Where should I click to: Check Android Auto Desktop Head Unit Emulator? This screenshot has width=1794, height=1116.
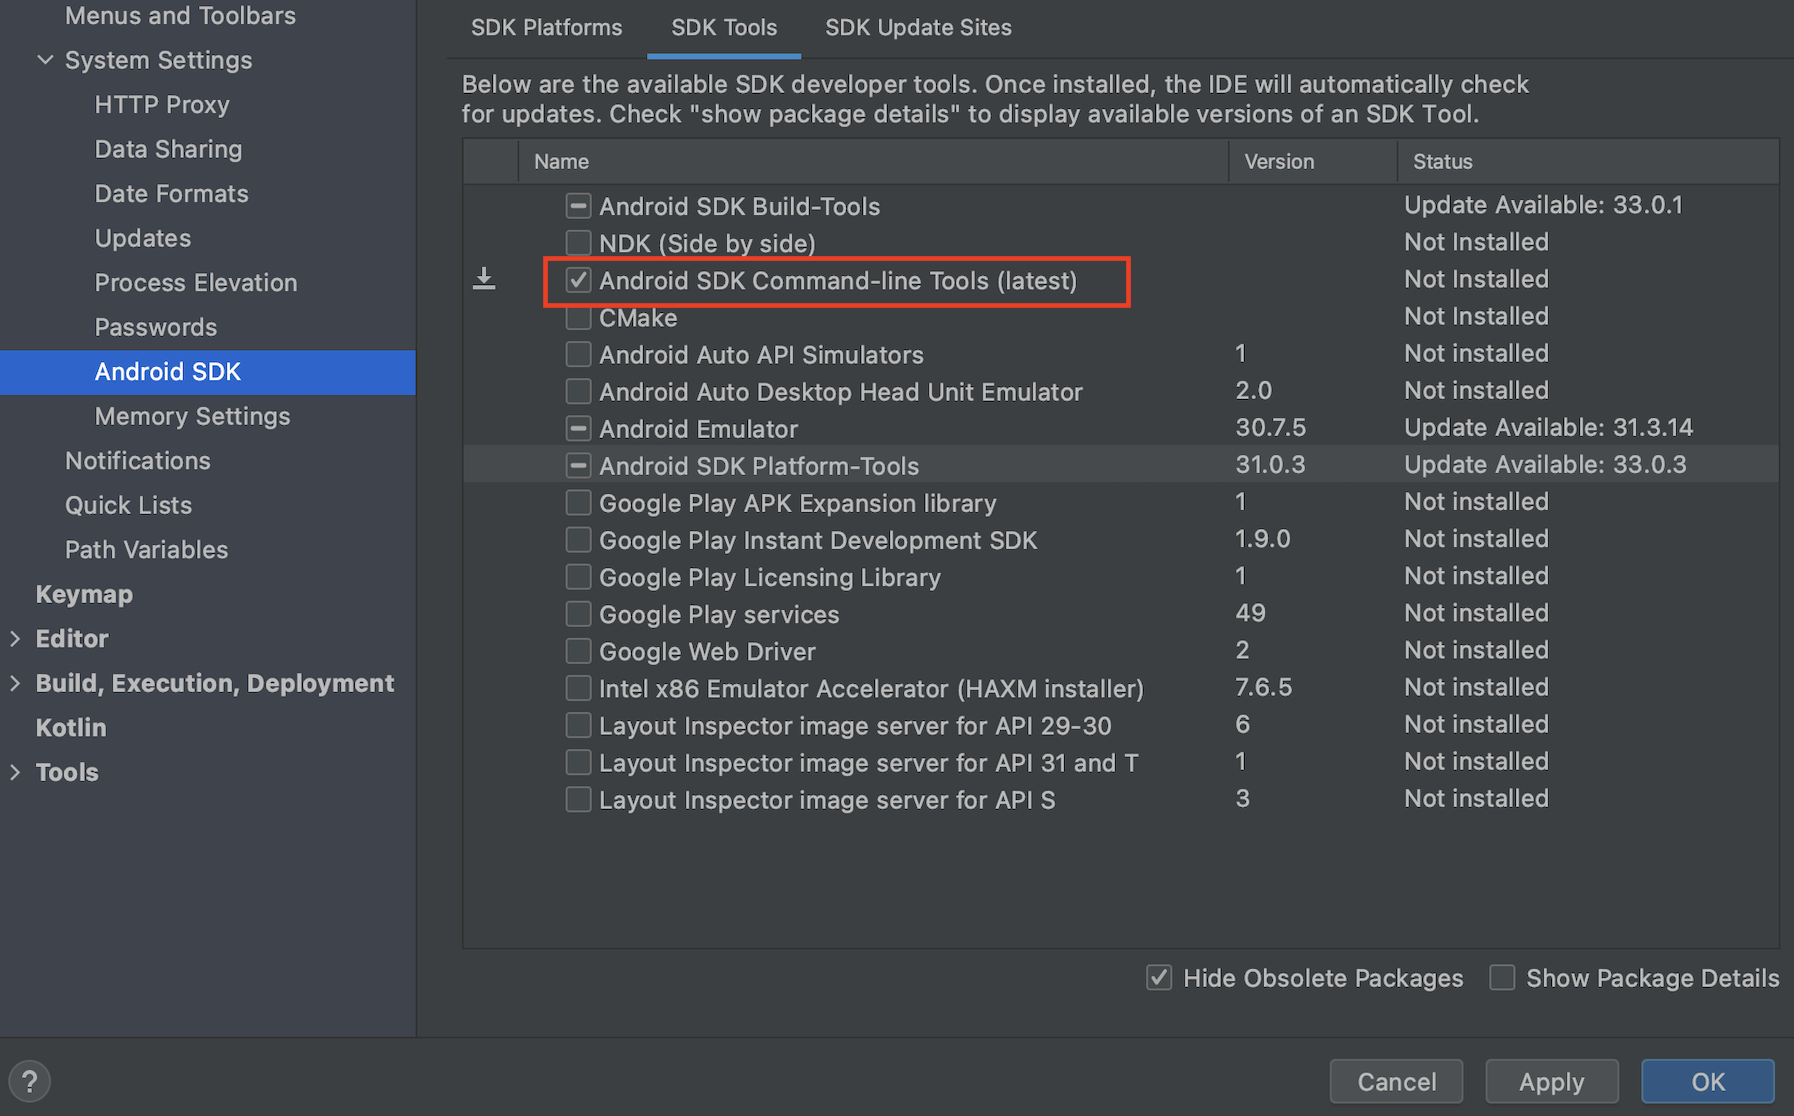point(578,391)
